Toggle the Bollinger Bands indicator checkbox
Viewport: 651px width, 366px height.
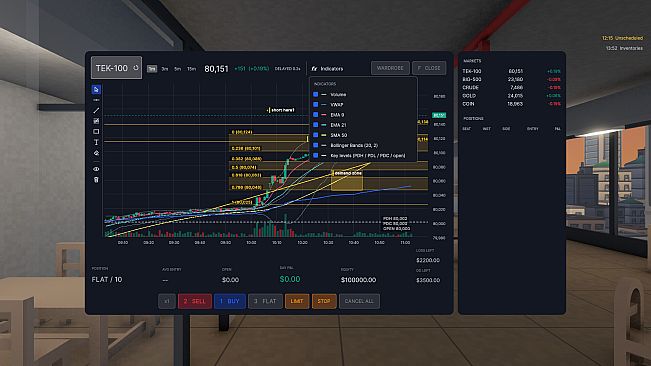pos(316,145)
